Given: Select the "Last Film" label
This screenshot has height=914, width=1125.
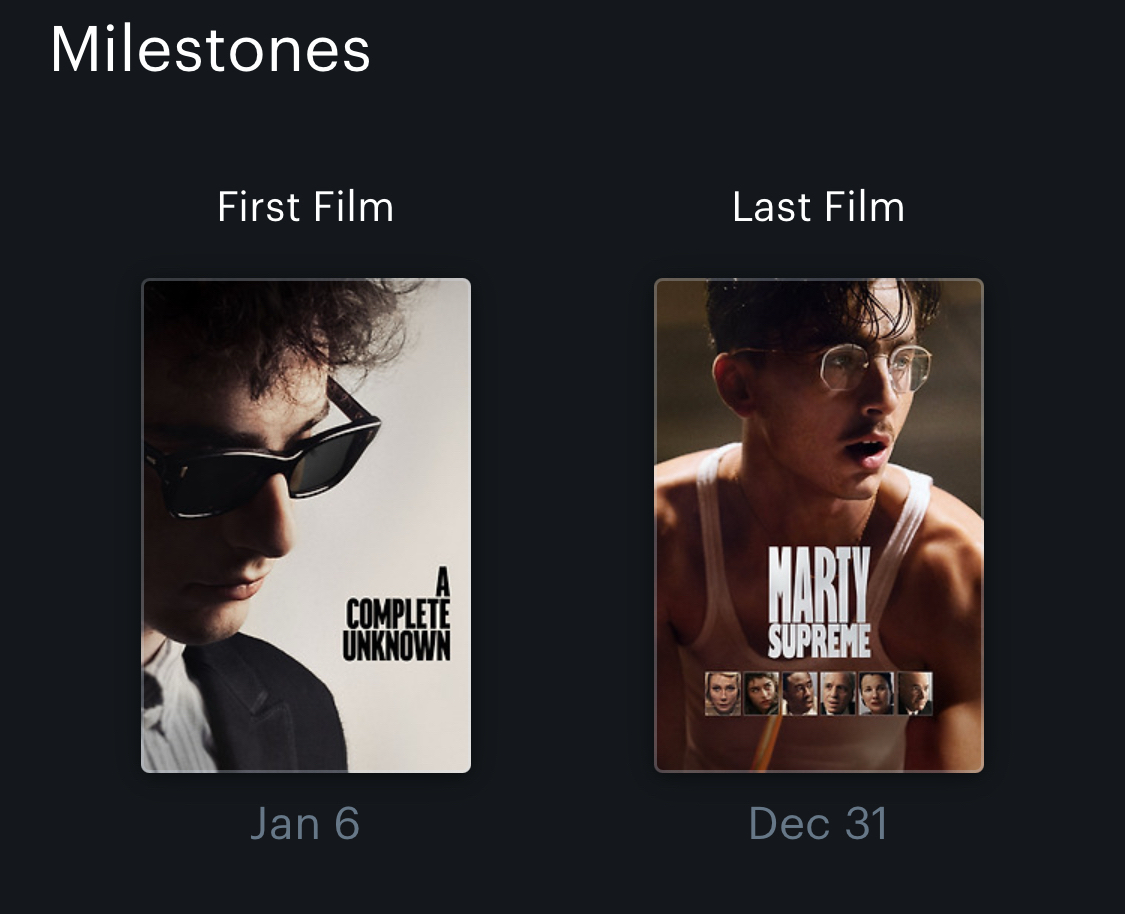Looking at the screenshot, I should point(818,207).
